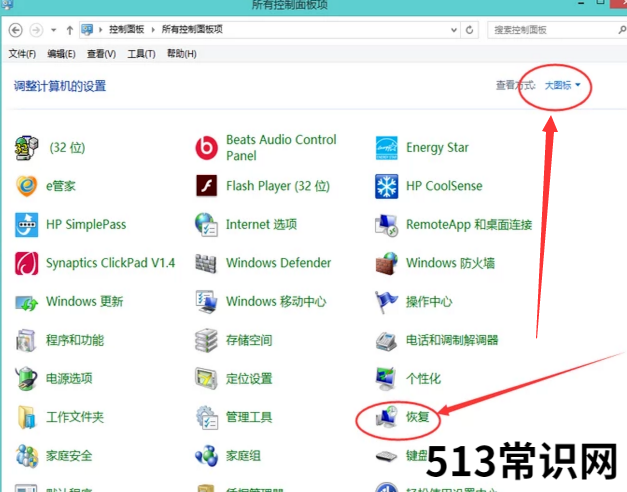Open Windows 防火墙 icon

387,263
